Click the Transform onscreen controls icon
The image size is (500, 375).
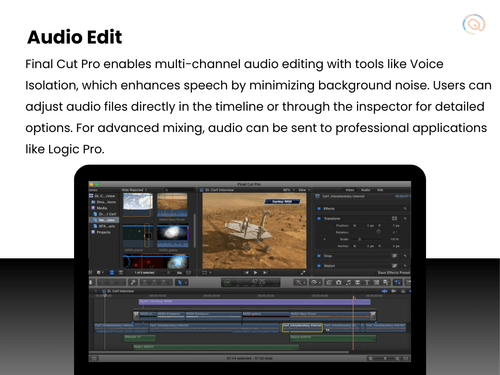(395, 218)
